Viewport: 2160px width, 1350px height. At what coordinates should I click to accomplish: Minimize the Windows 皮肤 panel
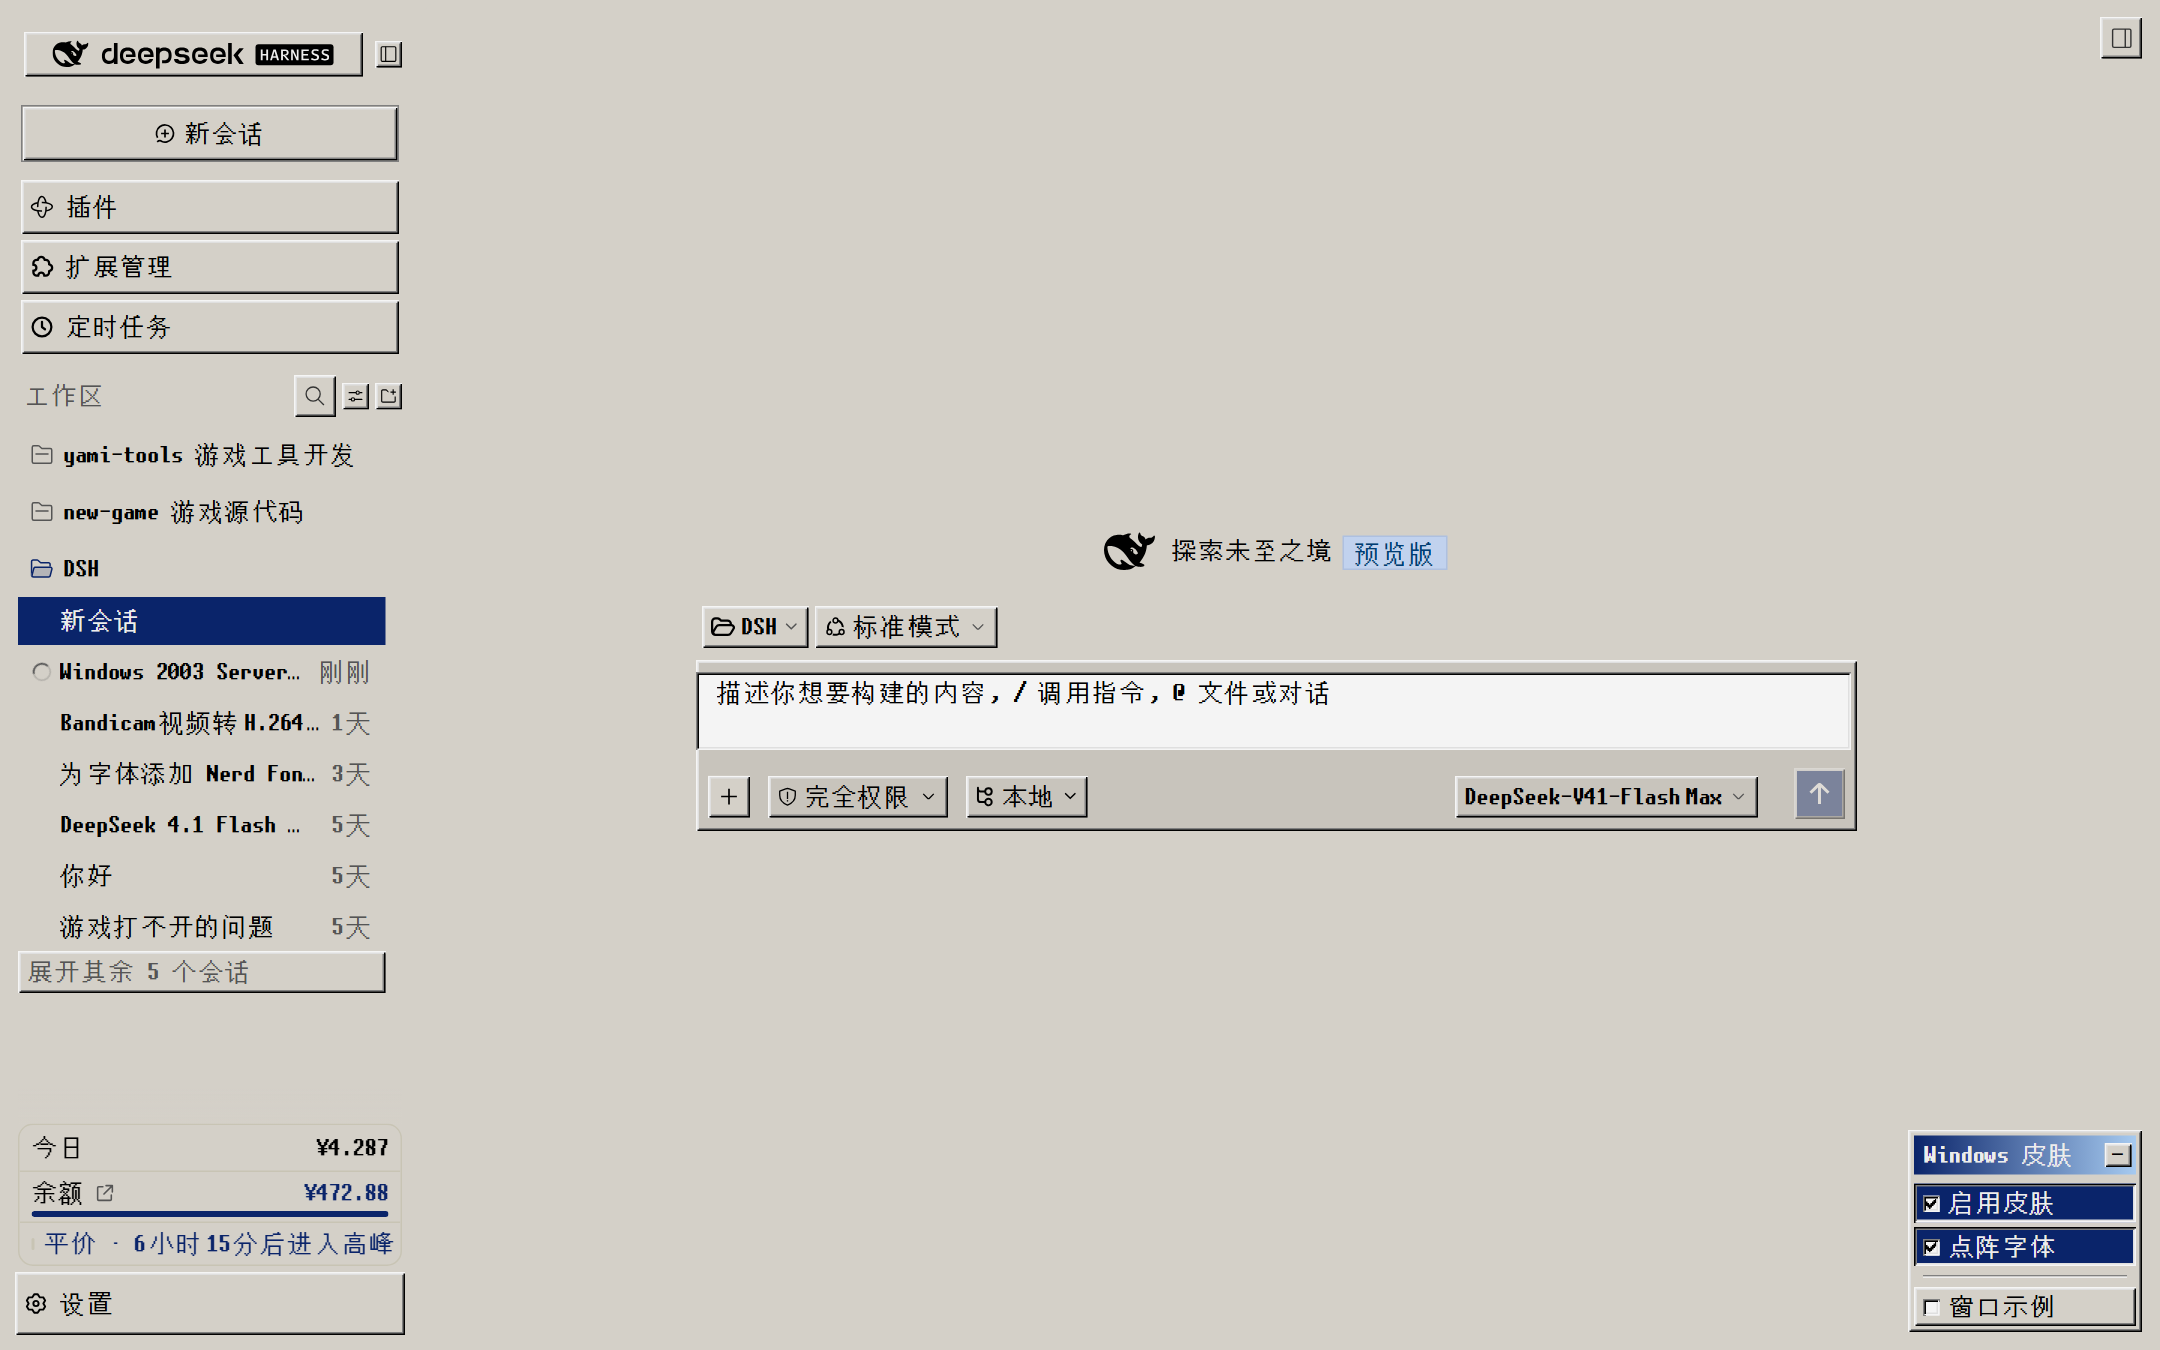[x=2117, y=1155]
